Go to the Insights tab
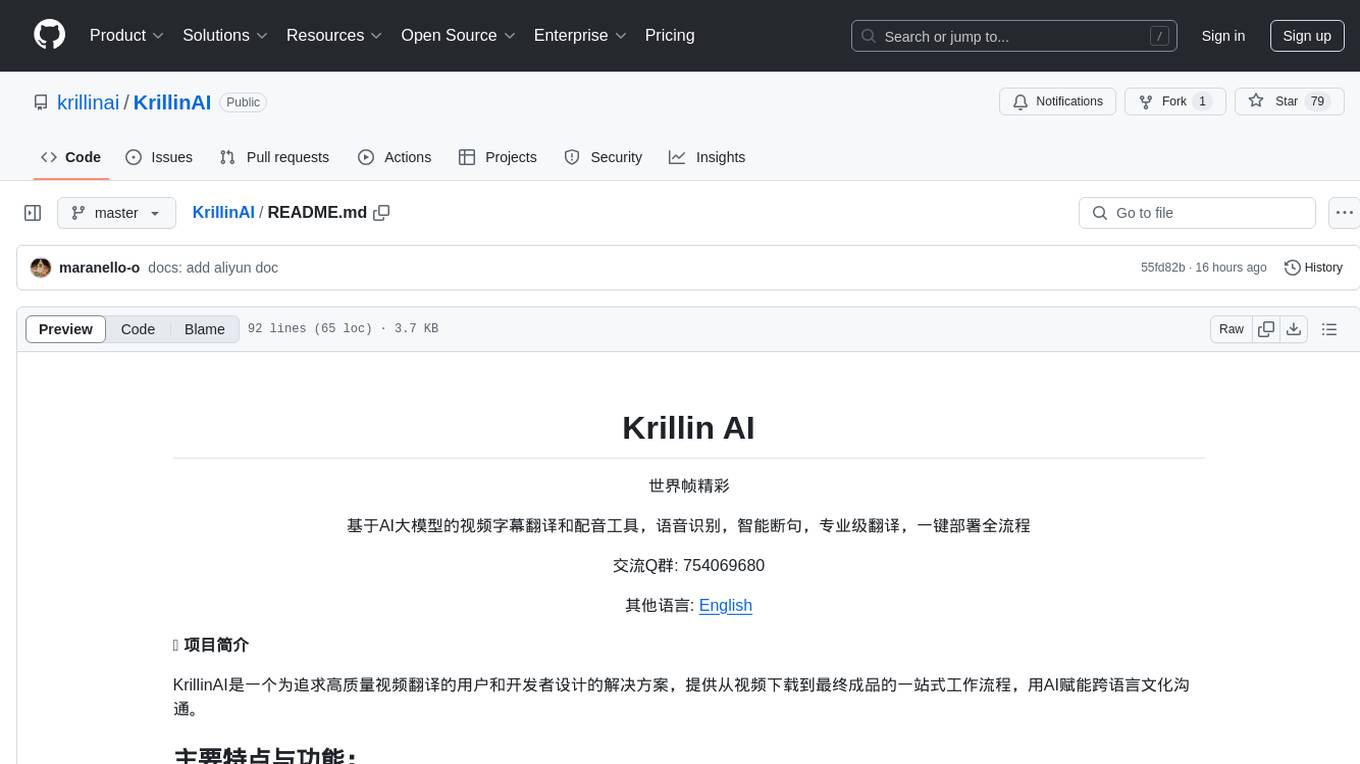Screen dimensions: 1360x764 707,157
